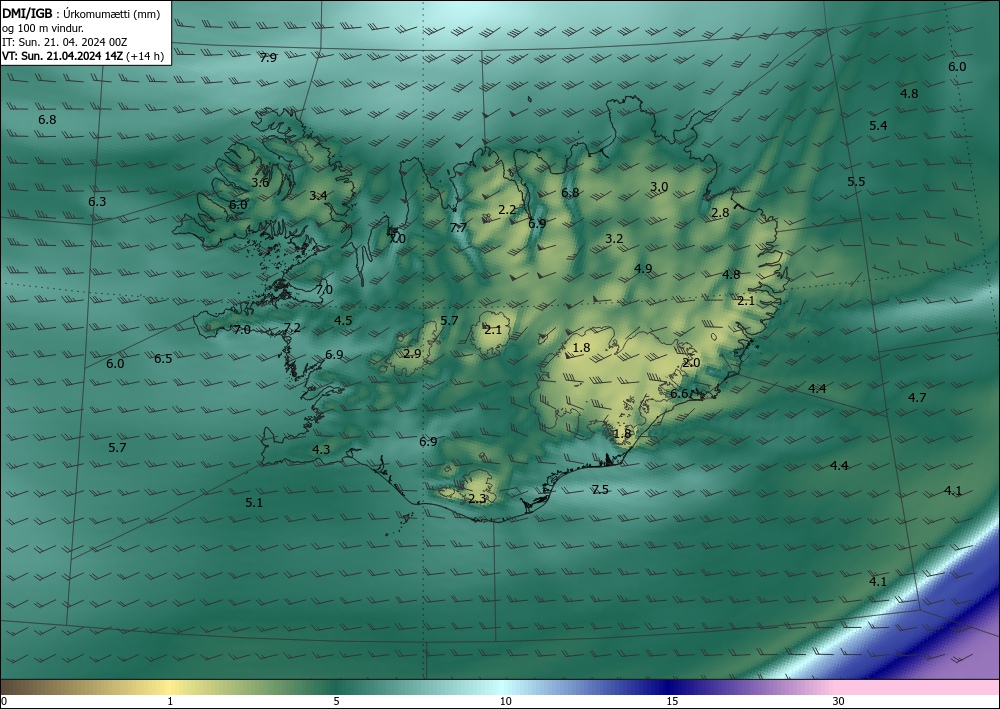
Task: Click the 5.5 value on the map
Action: [856, 182]
